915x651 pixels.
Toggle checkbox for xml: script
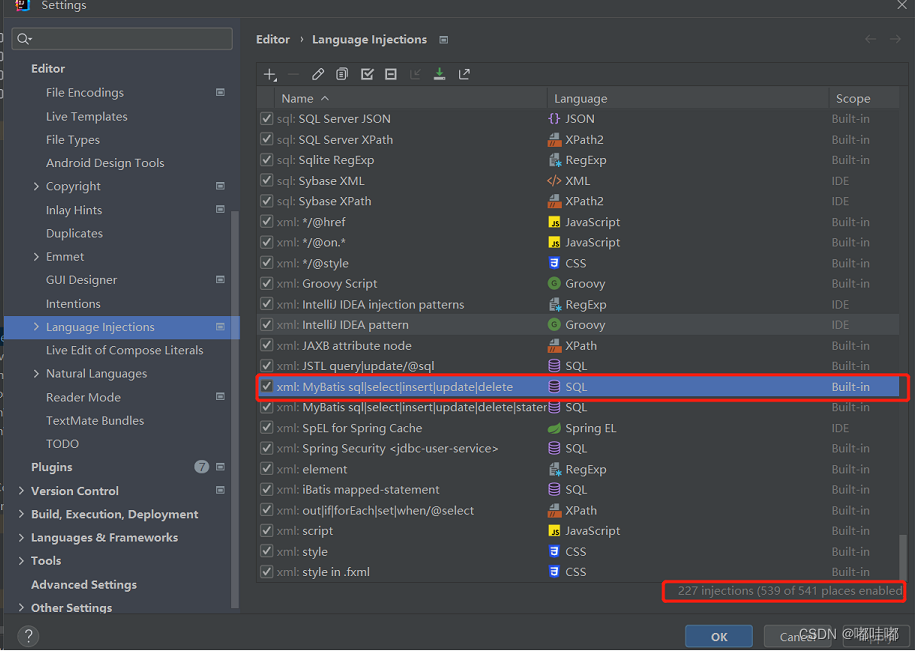point(267,531)
